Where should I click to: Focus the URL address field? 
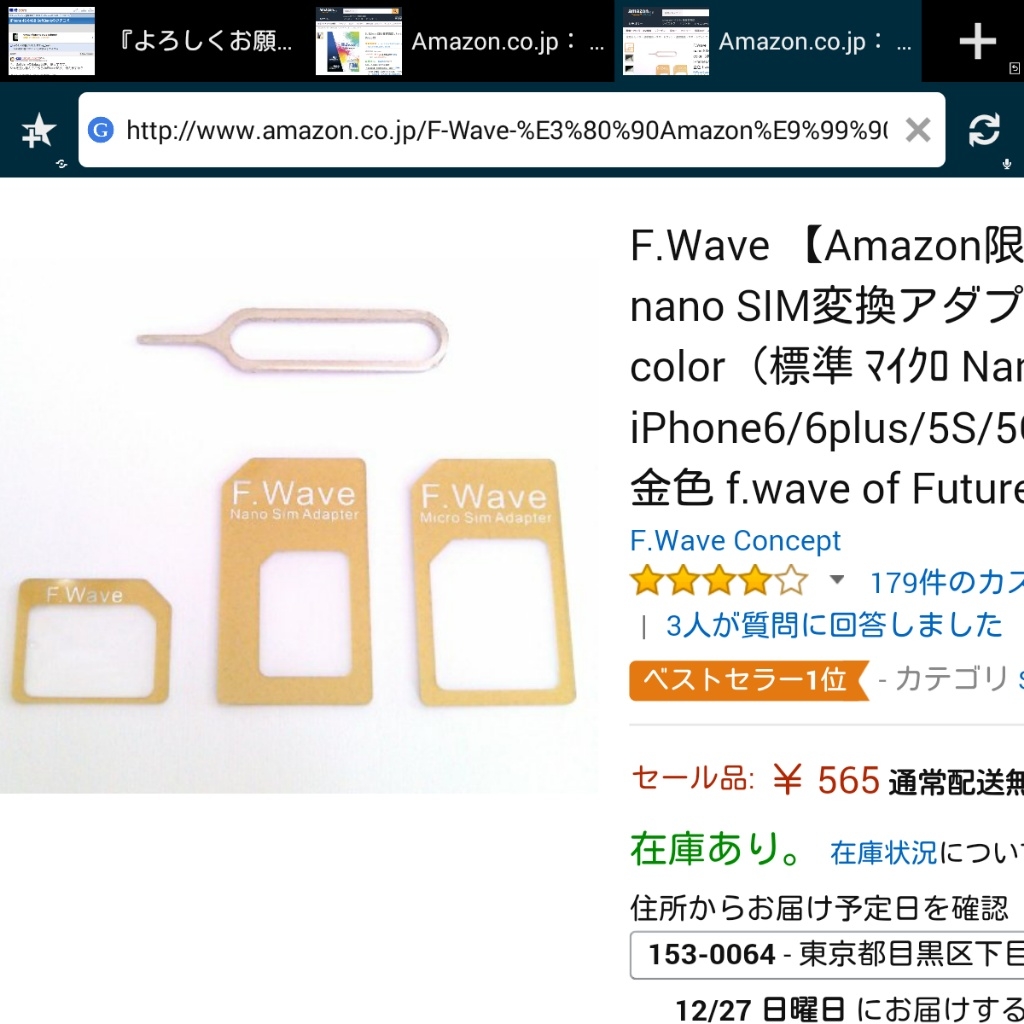pyautogui.click(x=506, y=131)
